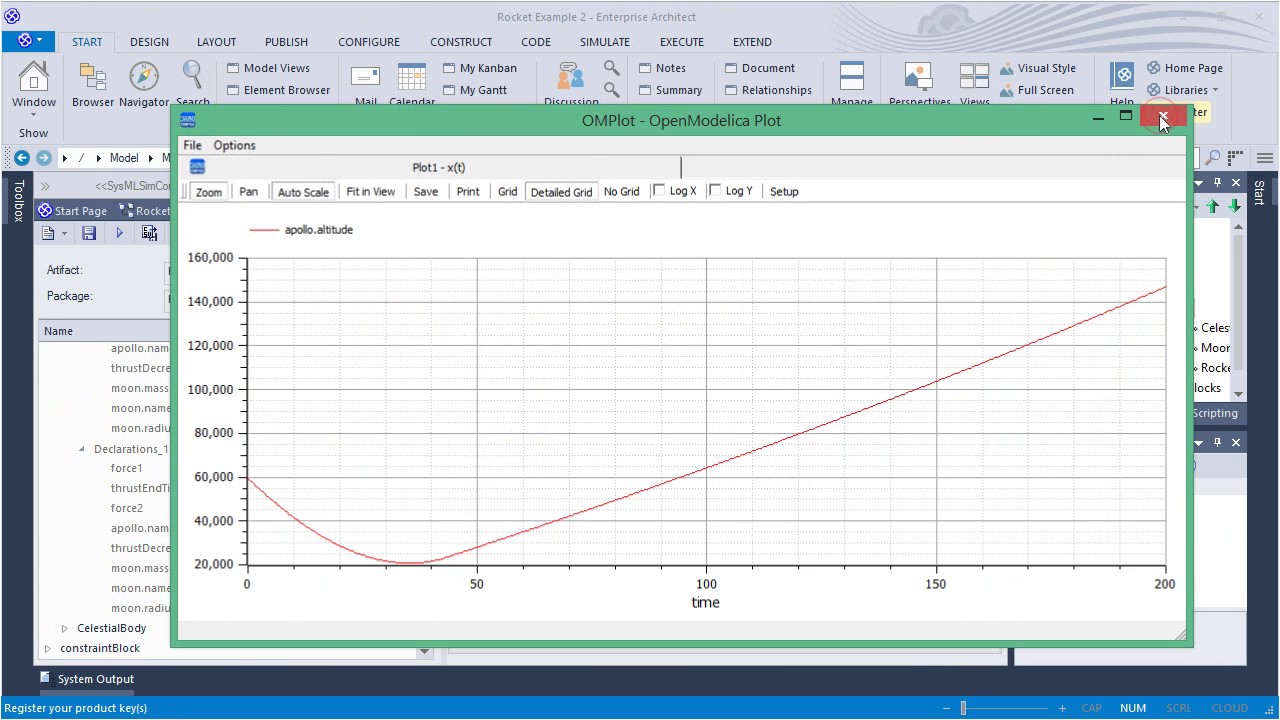The width and height of the screenshot is (1280, 720).
Task: Expand the constraintBlock tree node
Action: click(x=48, y=648)
